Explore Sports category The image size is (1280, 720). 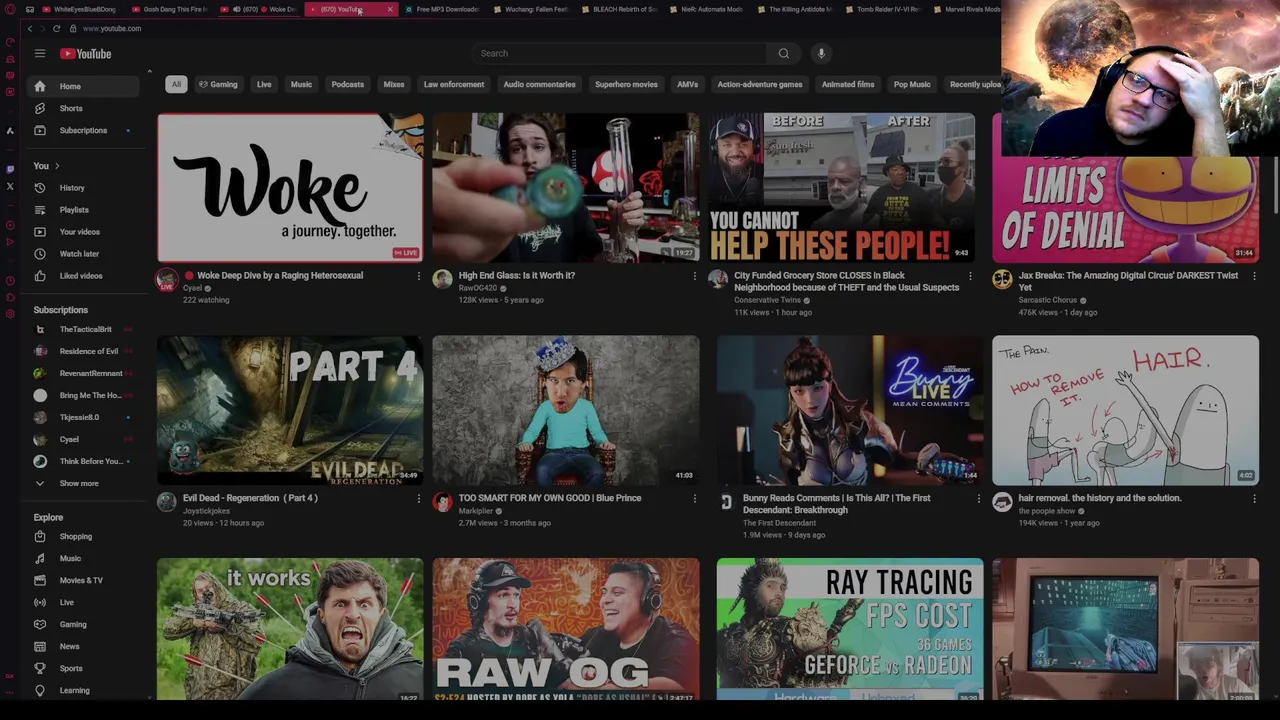coord(85,668)
